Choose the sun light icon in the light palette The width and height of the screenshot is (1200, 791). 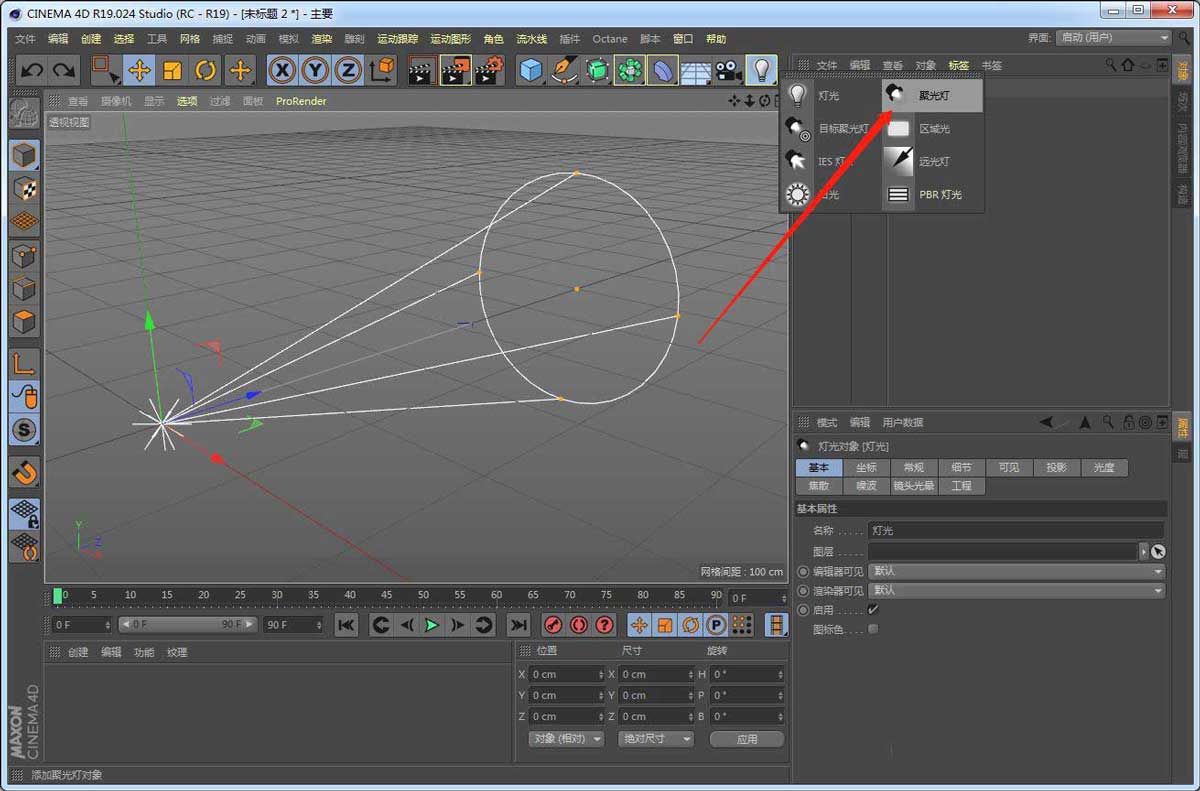tap(797, 194)
